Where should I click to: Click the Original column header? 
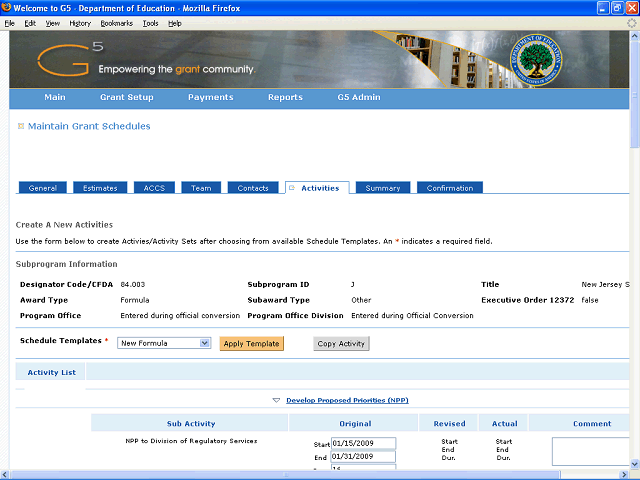coord(355,424)
